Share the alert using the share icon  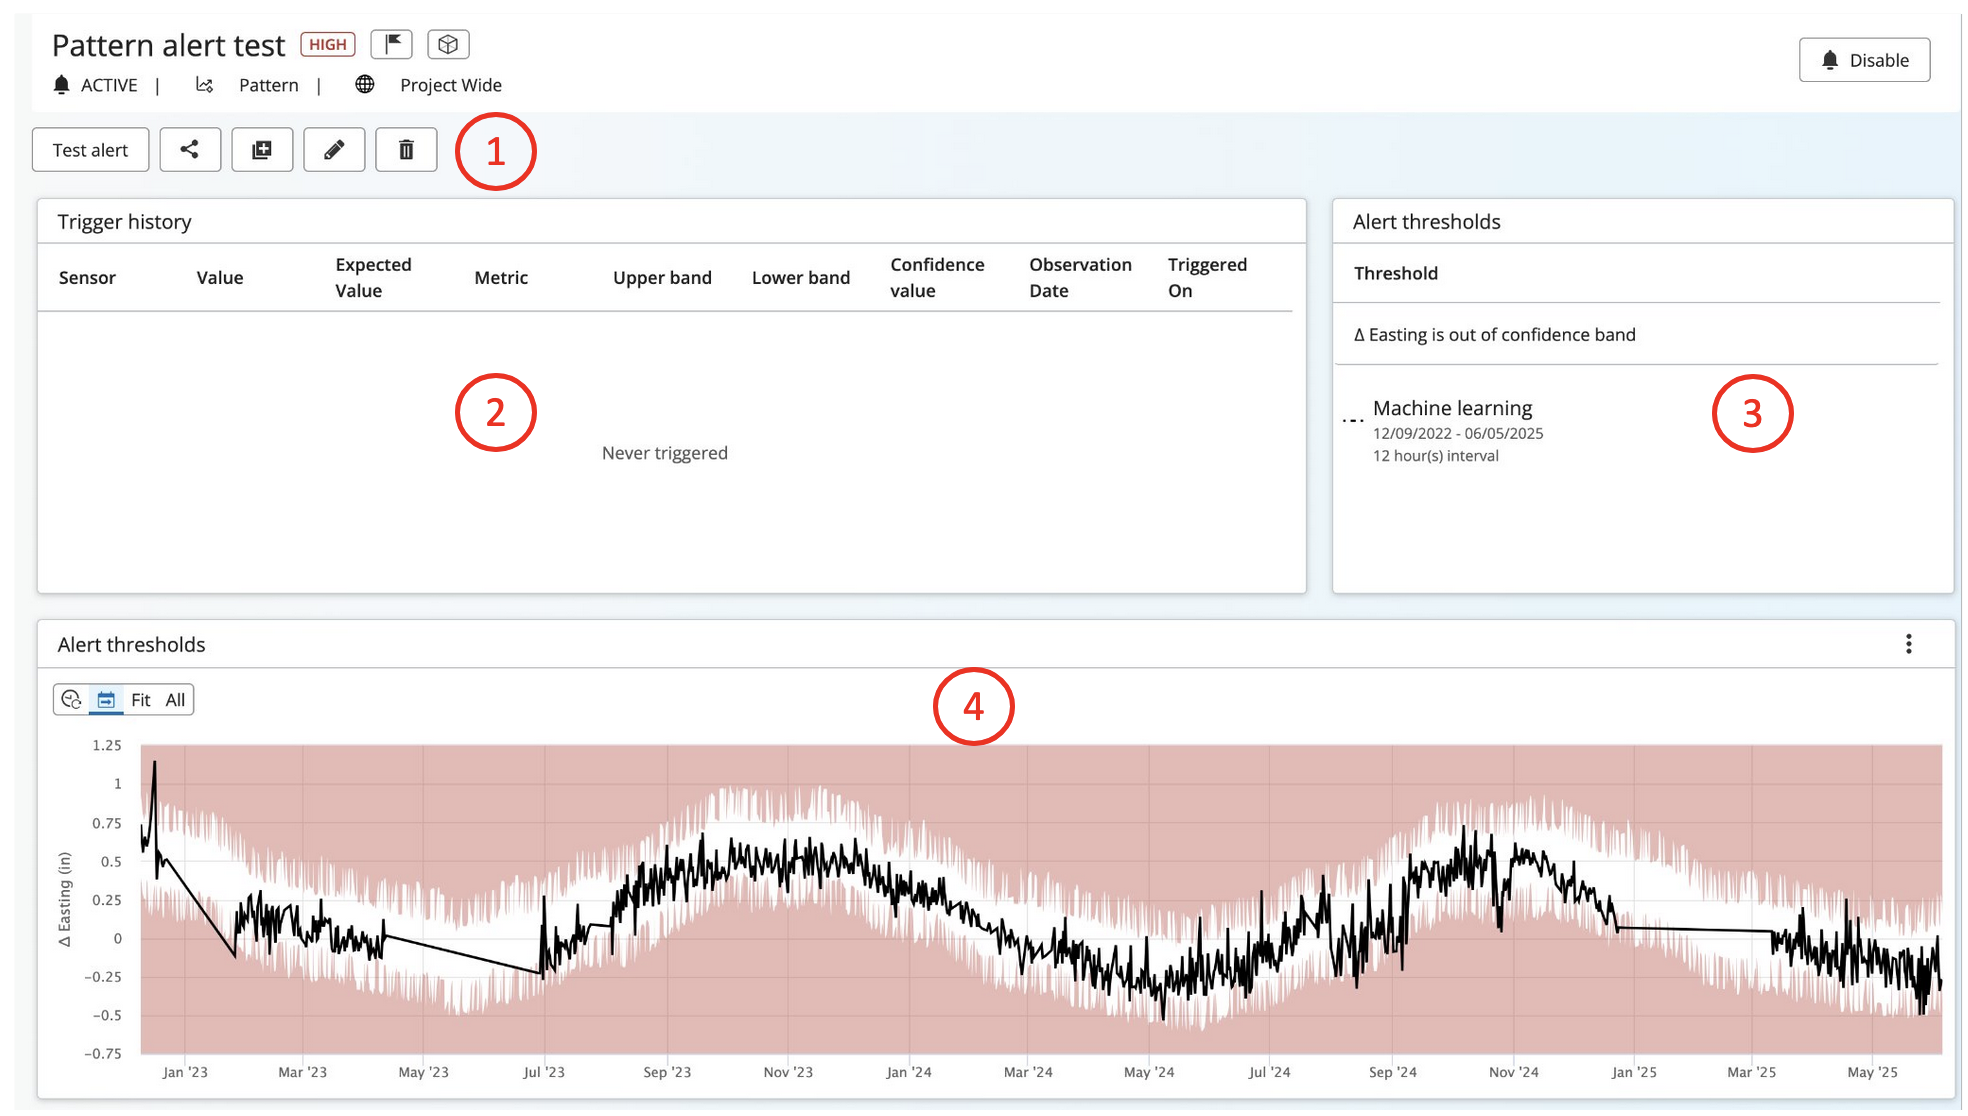tap(190, 149)
